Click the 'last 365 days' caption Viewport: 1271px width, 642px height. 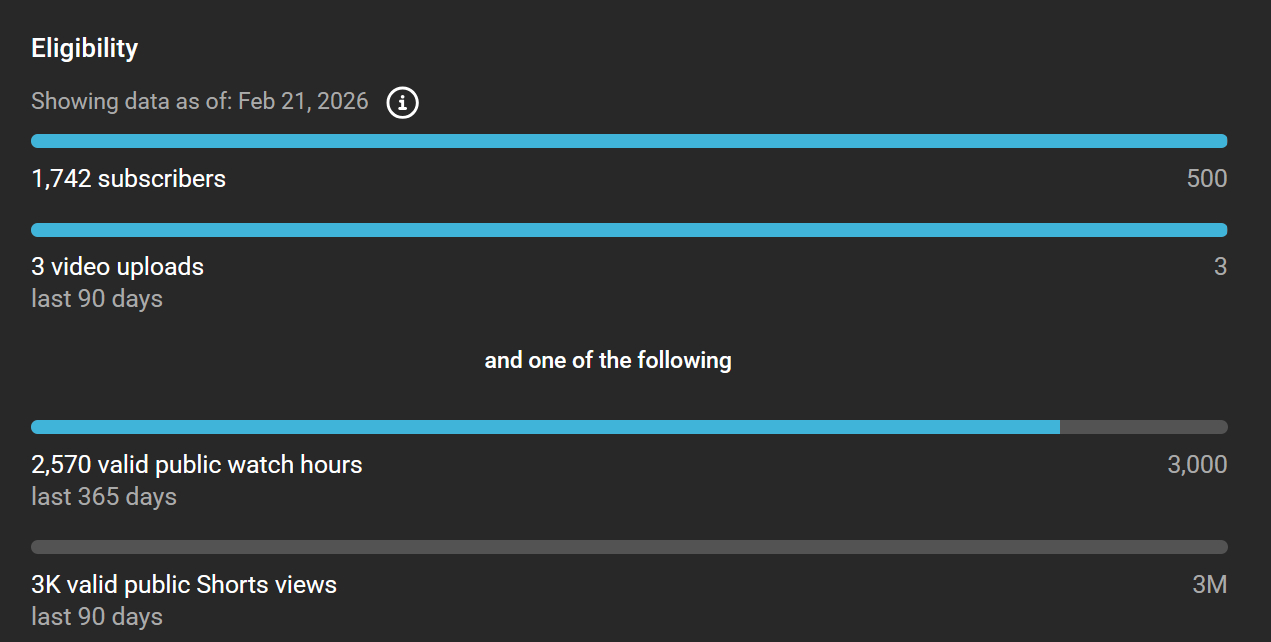104,497
